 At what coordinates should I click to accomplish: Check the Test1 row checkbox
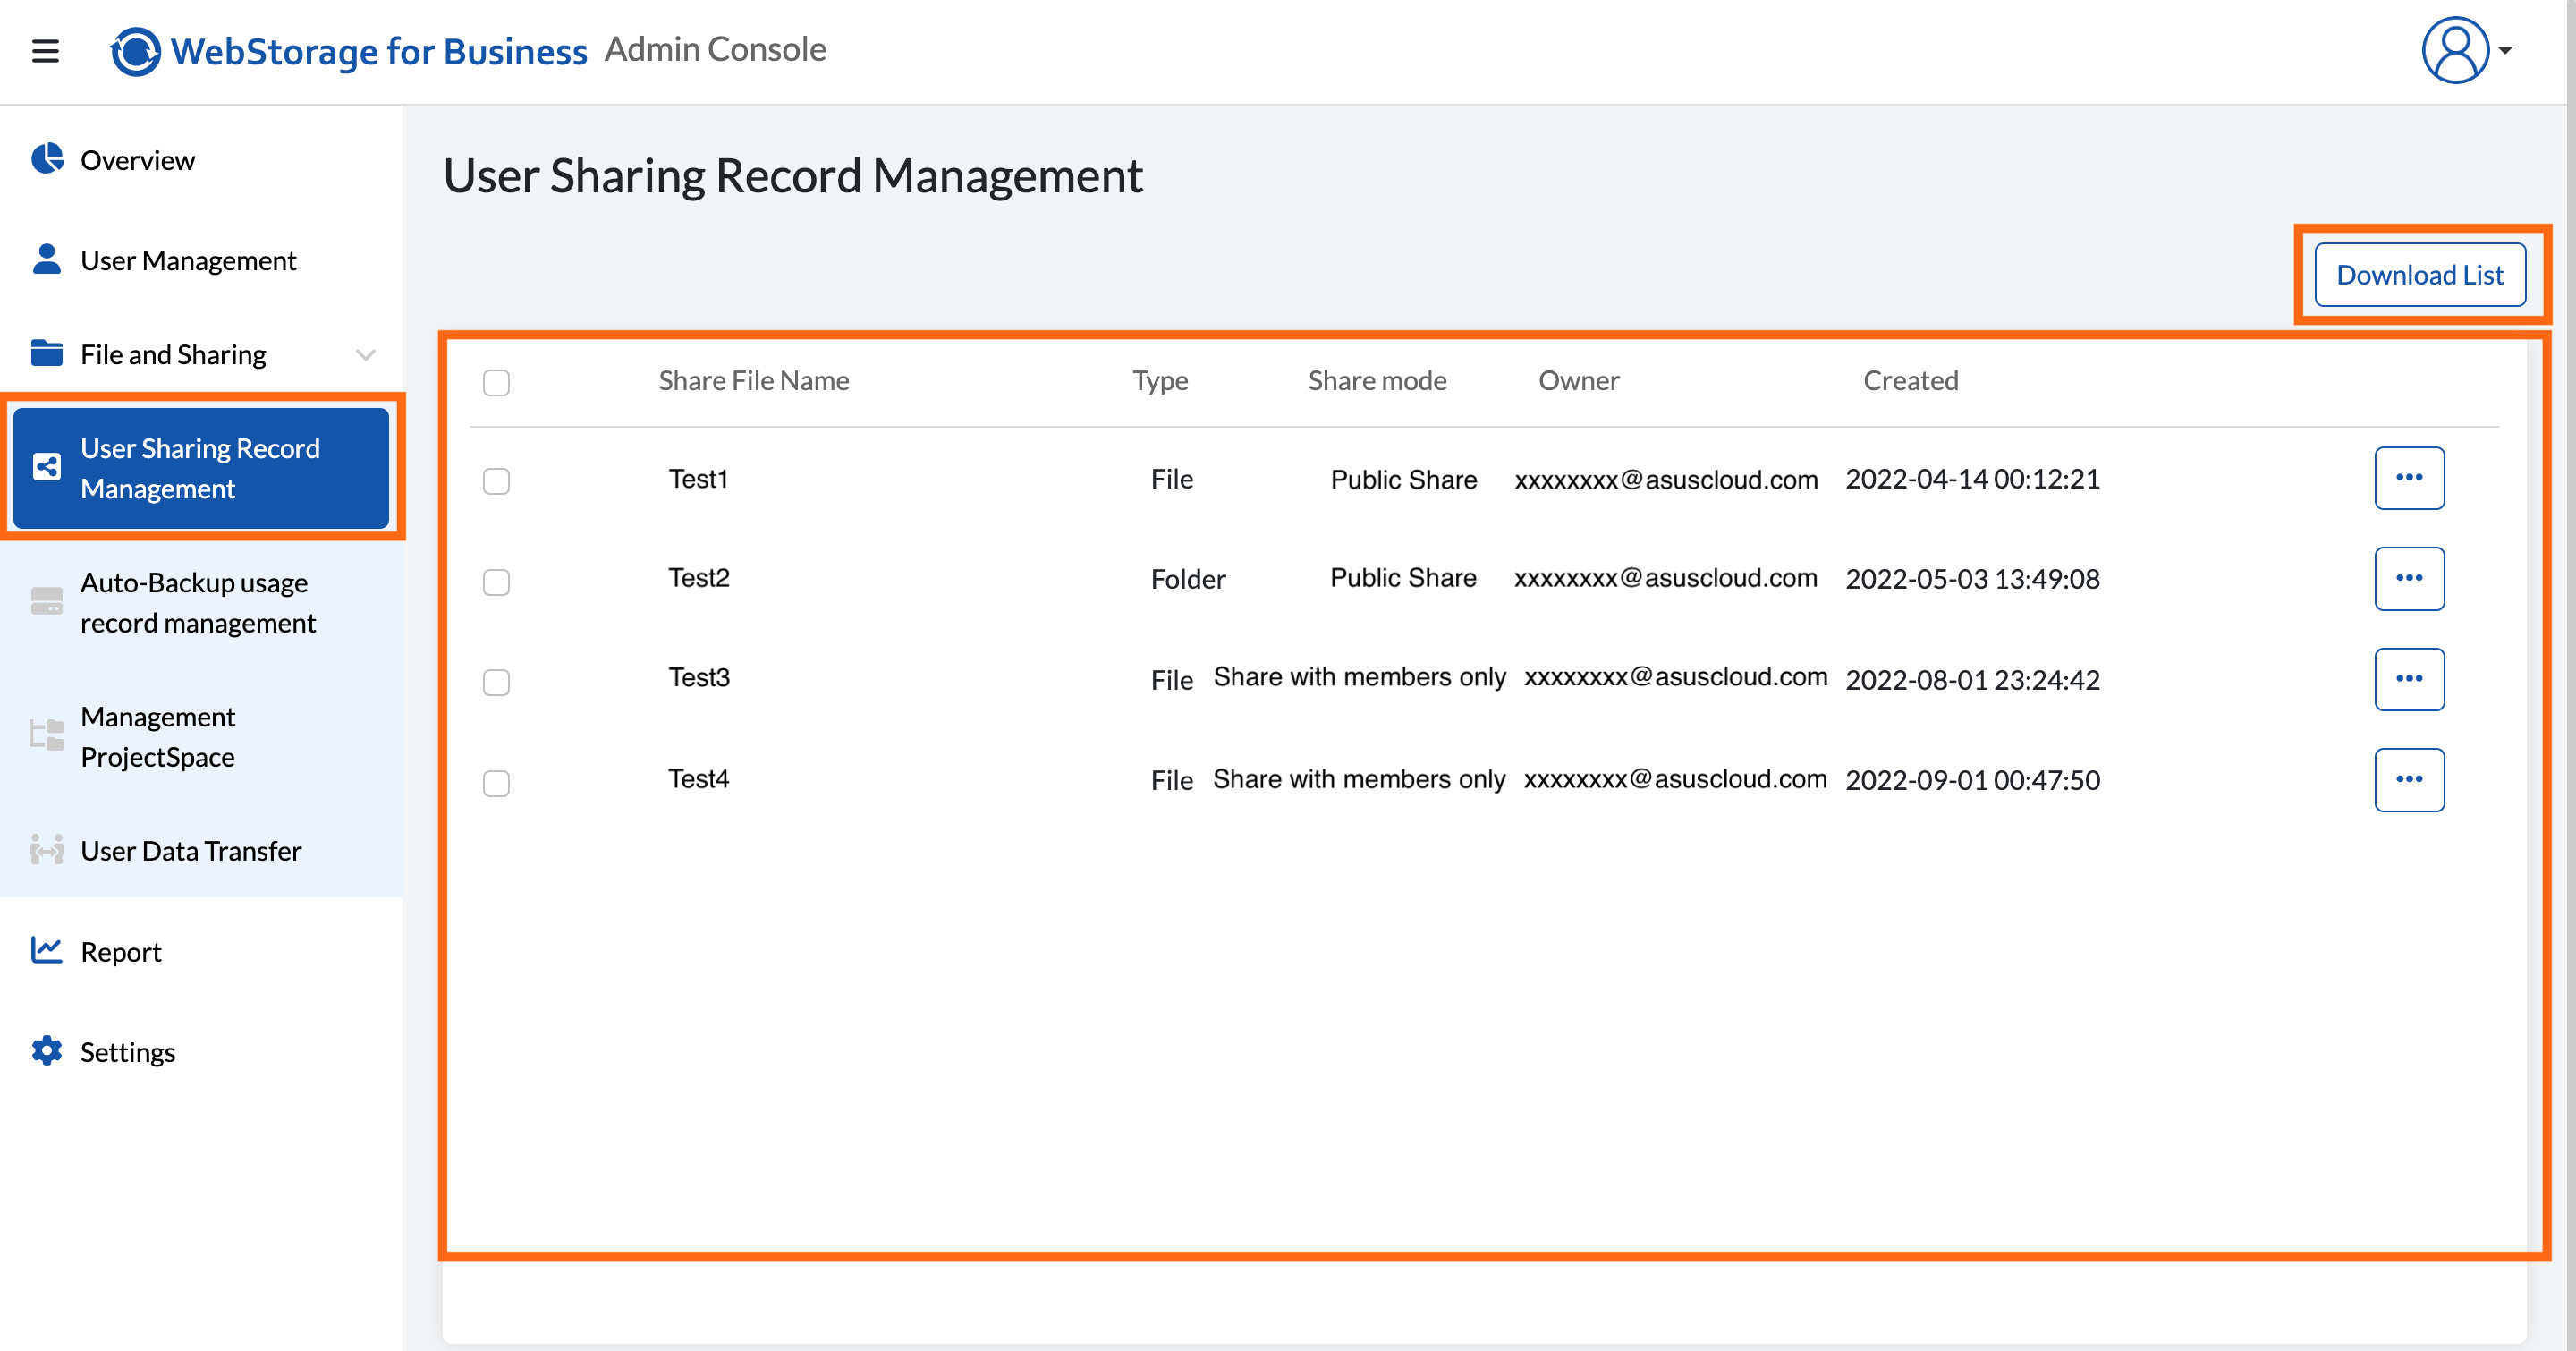pos(496,481)
